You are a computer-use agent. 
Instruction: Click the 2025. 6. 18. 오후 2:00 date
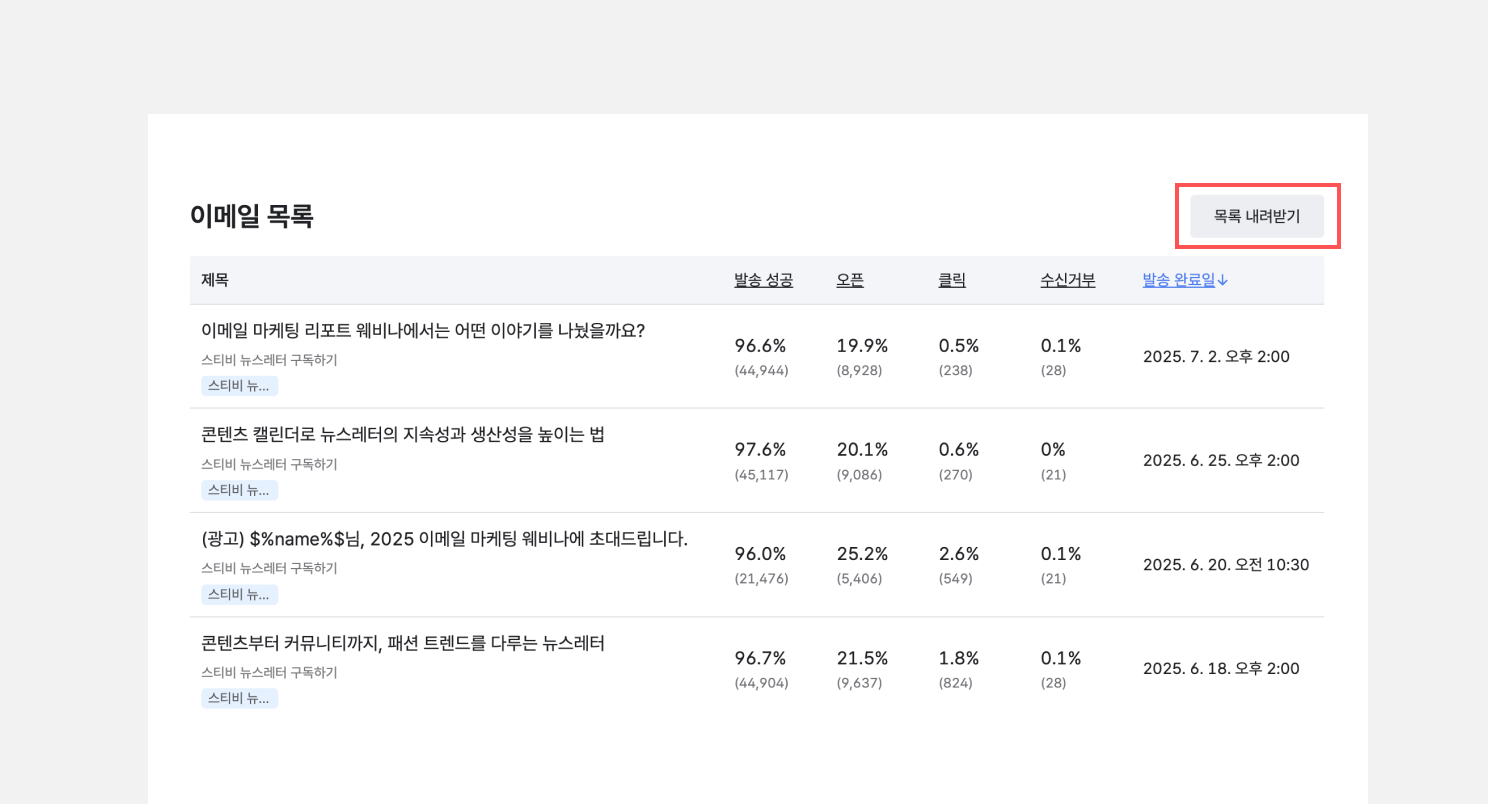click(1221, 669)
